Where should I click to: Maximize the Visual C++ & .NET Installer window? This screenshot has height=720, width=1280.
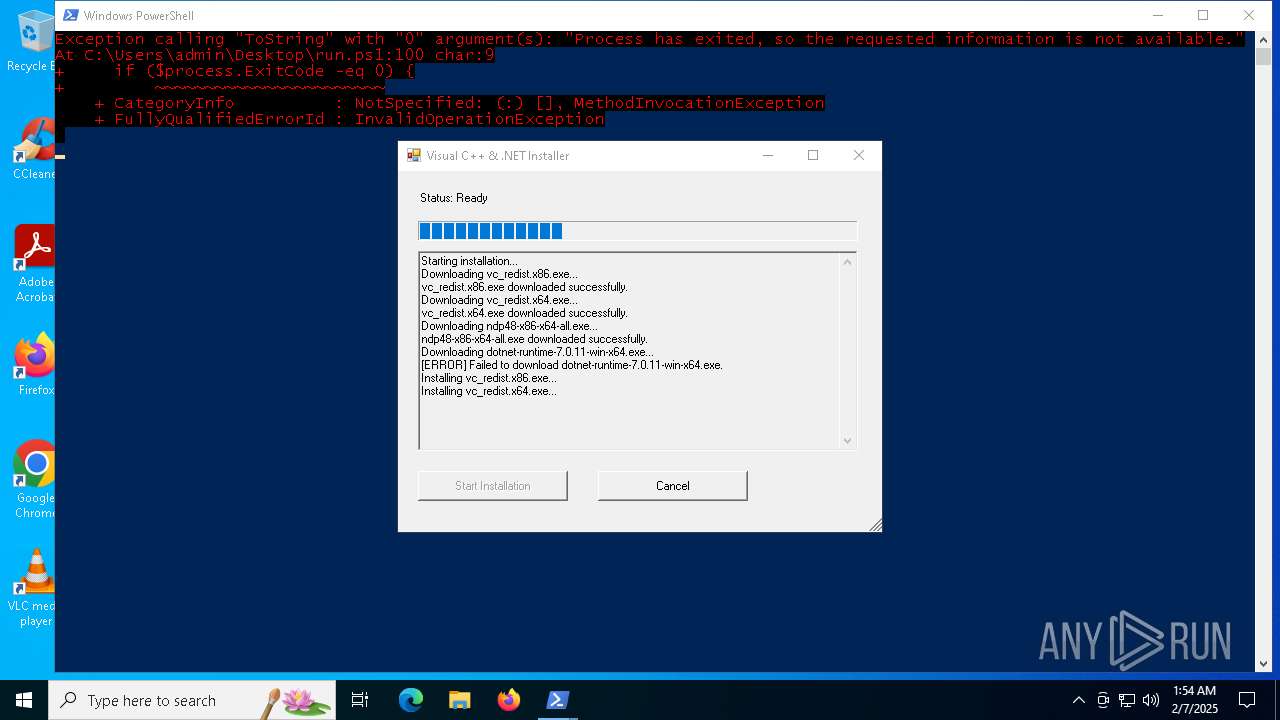813,155
